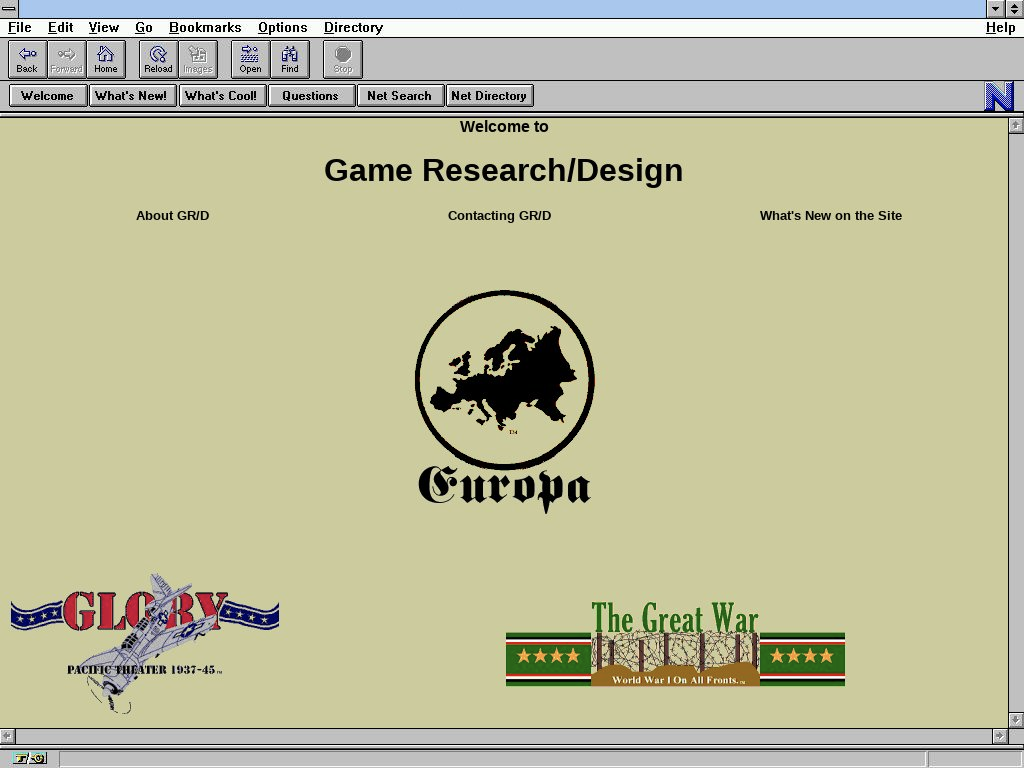Click the horizontal scrollbar right arrow

point(999,736)
